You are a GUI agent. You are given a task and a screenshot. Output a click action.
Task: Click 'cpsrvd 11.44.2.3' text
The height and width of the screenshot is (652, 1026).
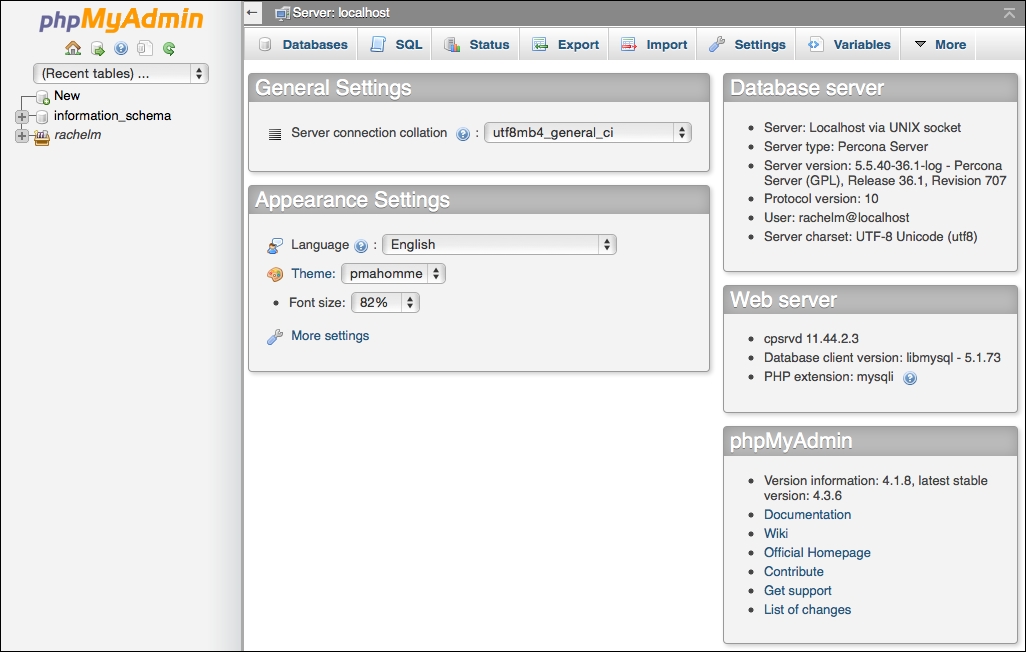pyautogui.click(x=811, y=338)
